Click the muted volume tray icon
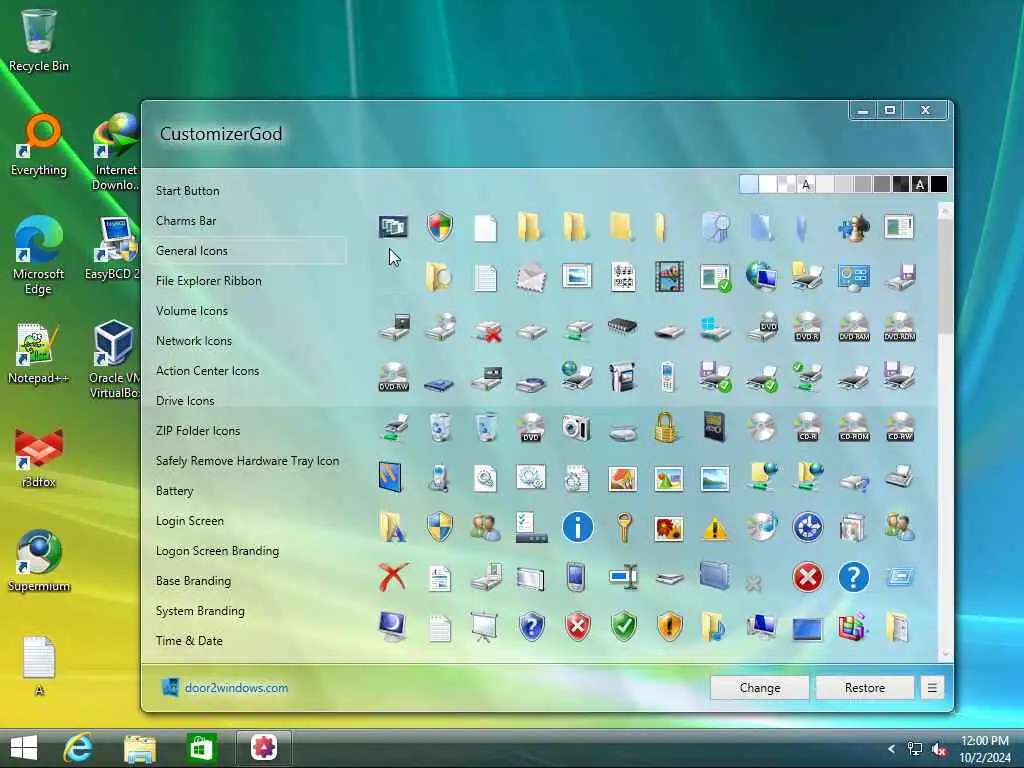The image size is (1024, 768). (x=940, y=750)
